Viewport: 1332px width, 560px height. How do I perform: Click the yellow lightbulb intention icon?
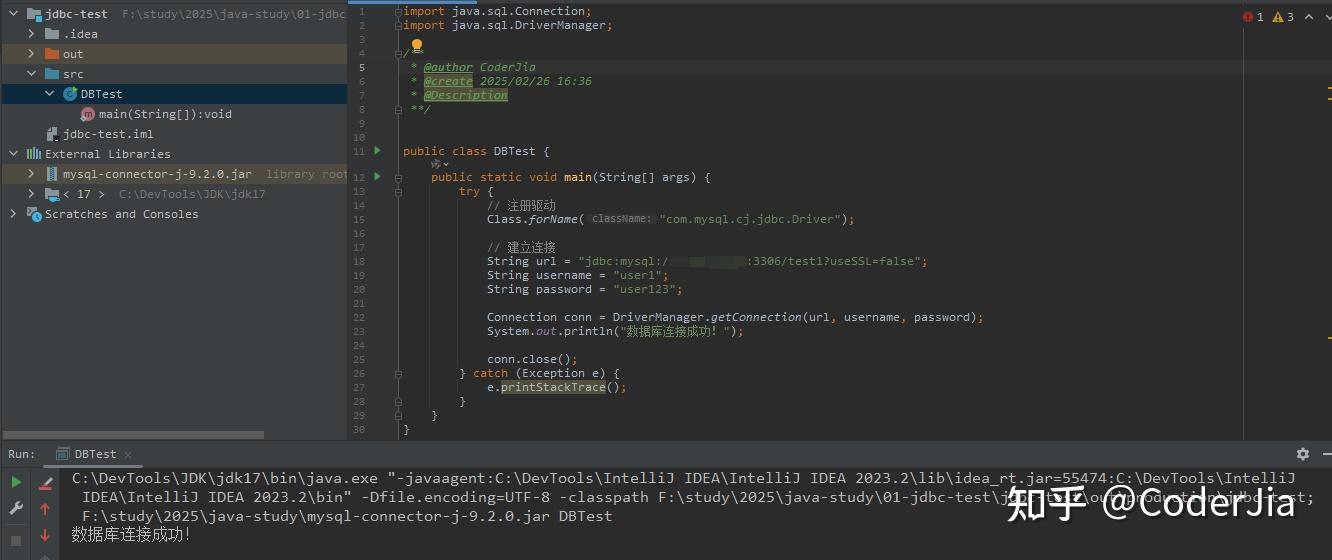(417, 46)
